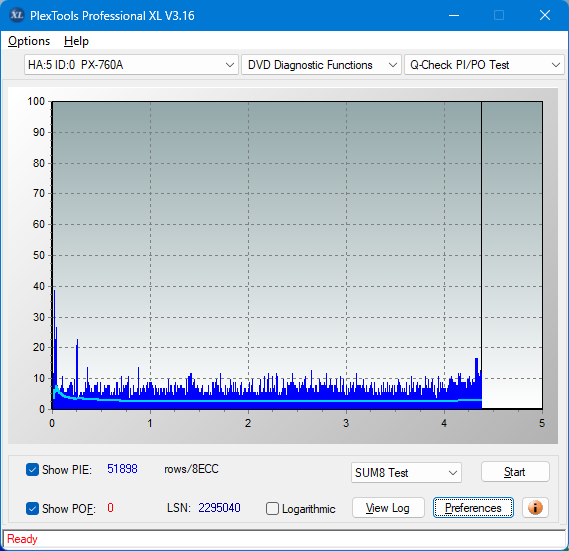Click the Ready status bar text
Screen dimensions: 569x551
pos(22,539)
